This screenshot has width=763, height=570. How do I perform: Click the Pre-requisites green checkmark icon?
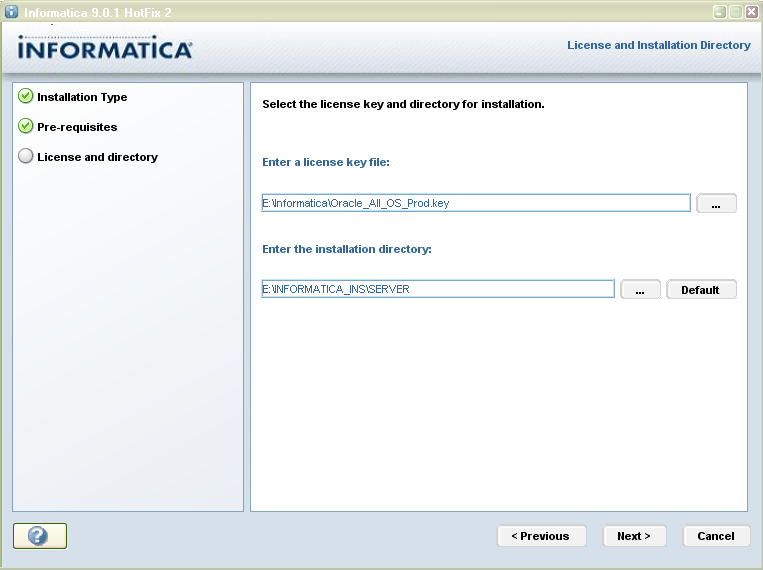pyautogui.click(x=25, y=126)
